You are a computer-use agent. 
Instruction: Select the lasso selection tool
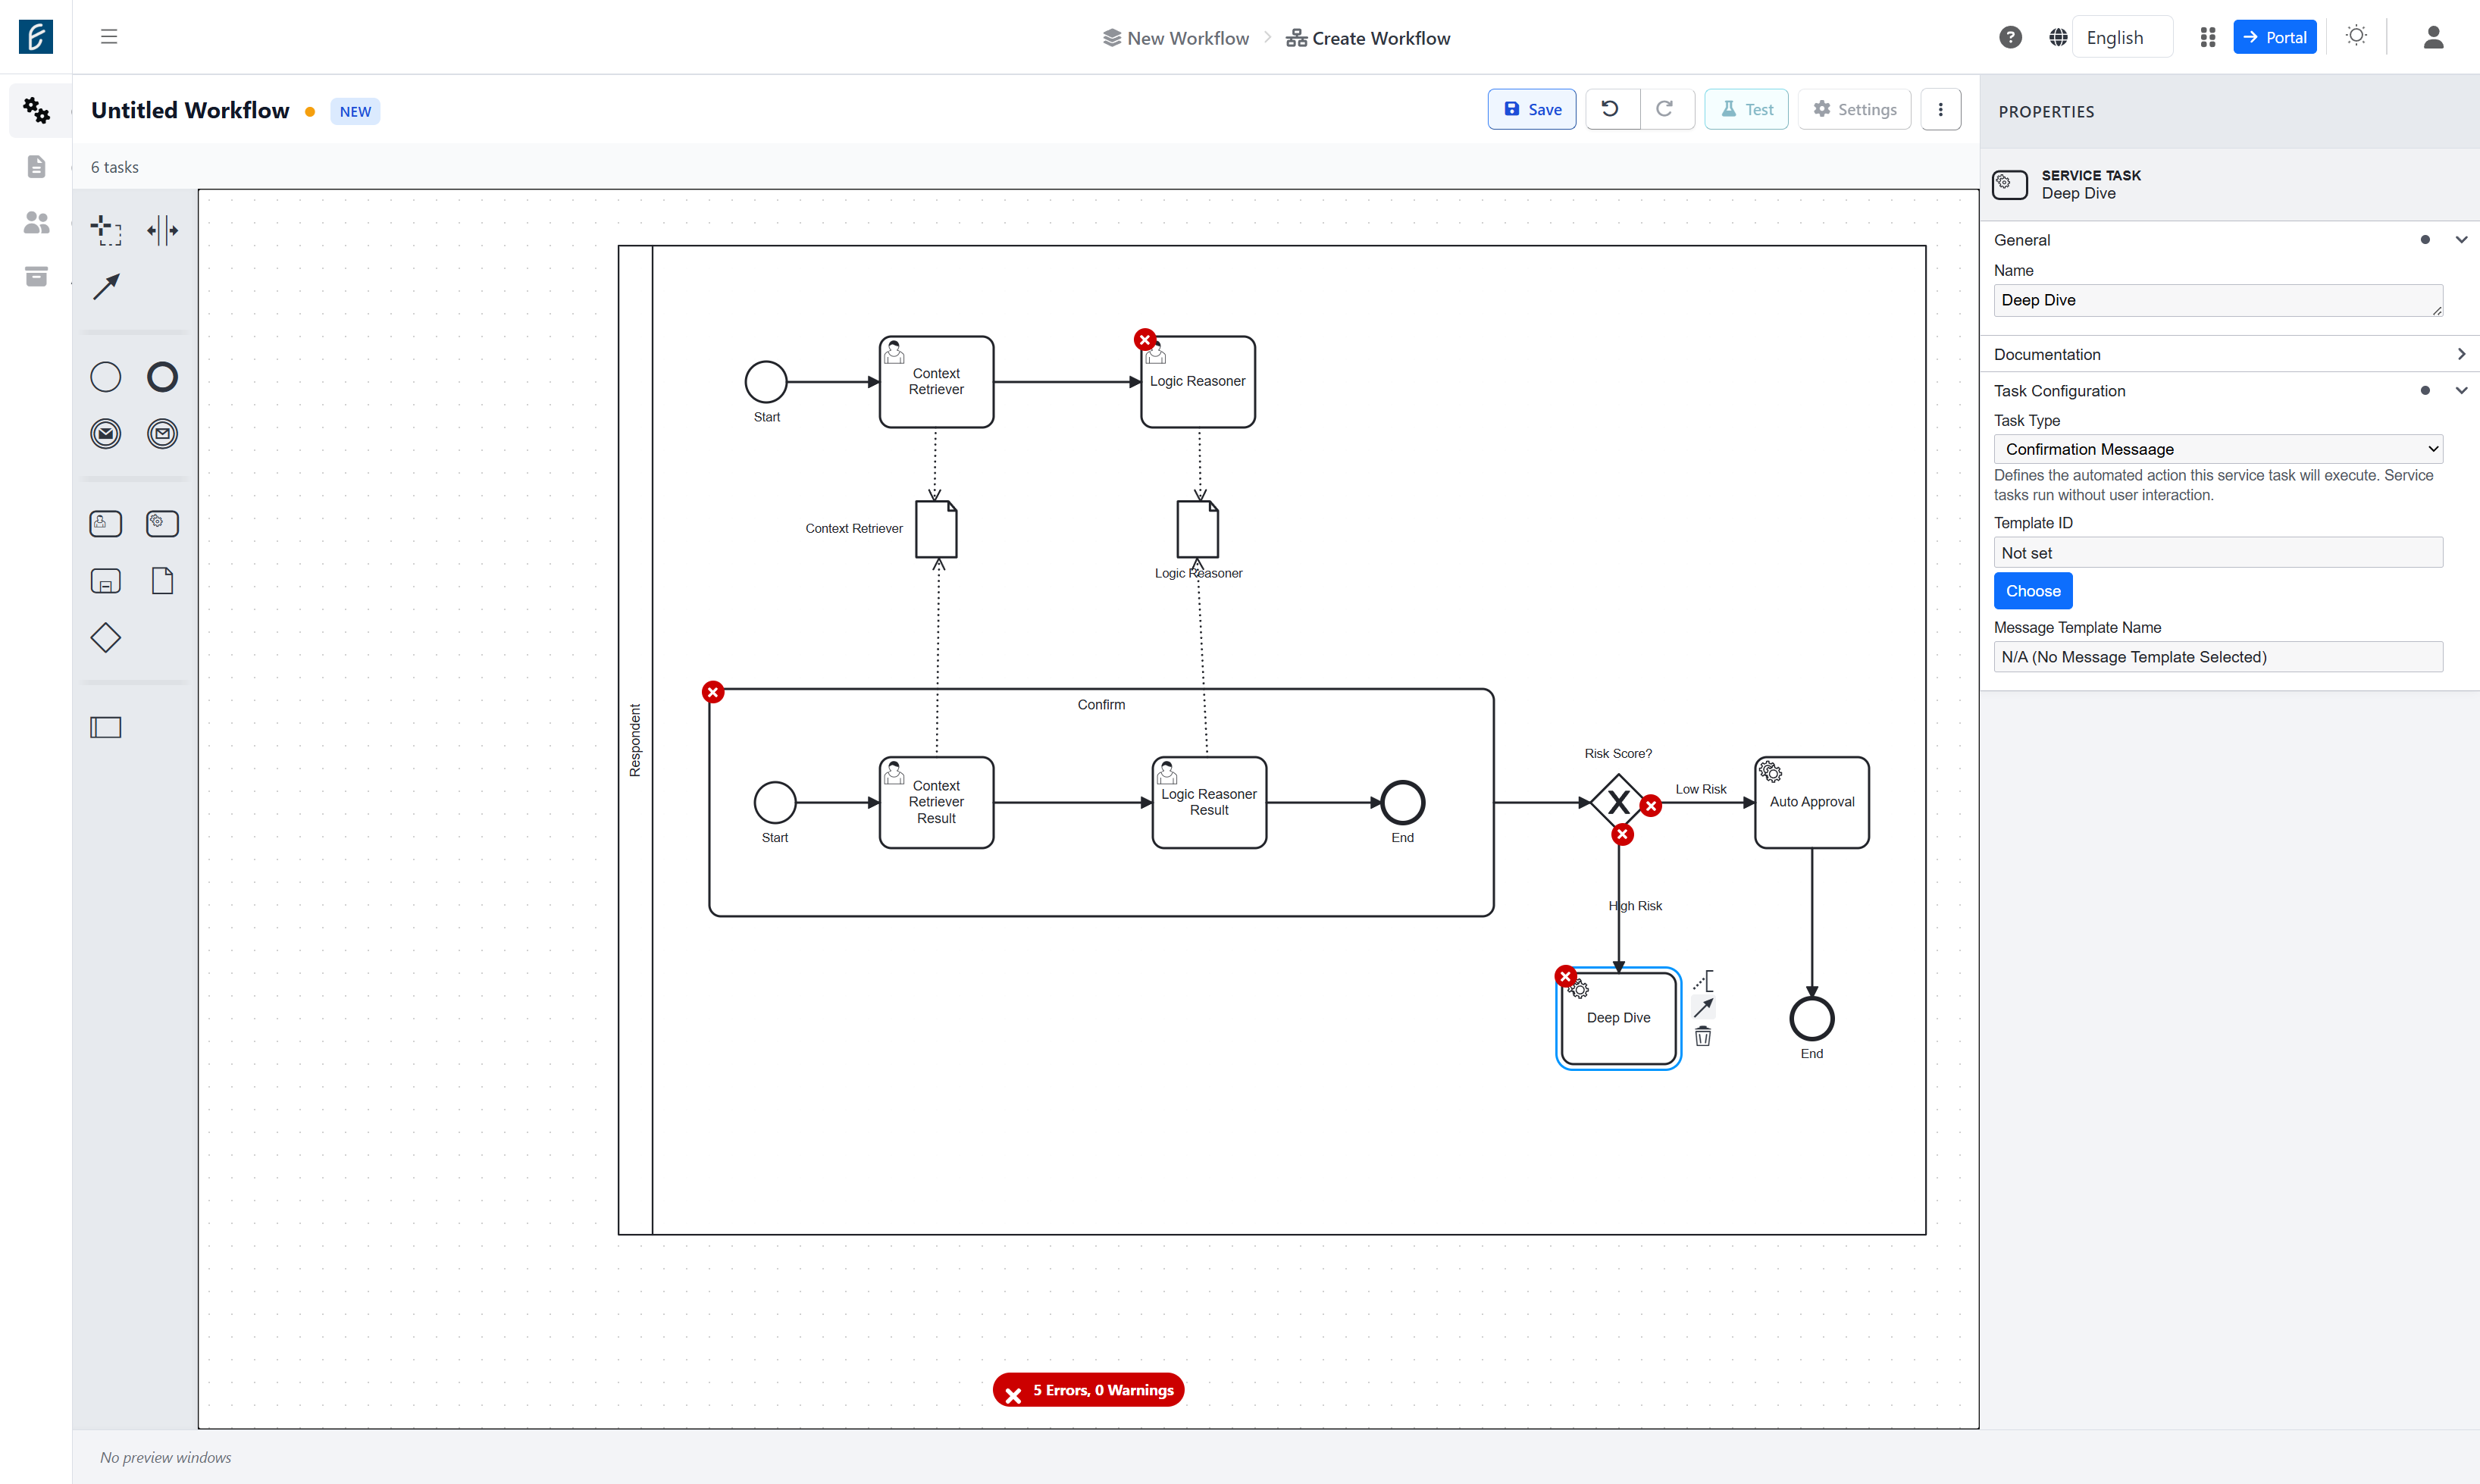click(105, 230)
